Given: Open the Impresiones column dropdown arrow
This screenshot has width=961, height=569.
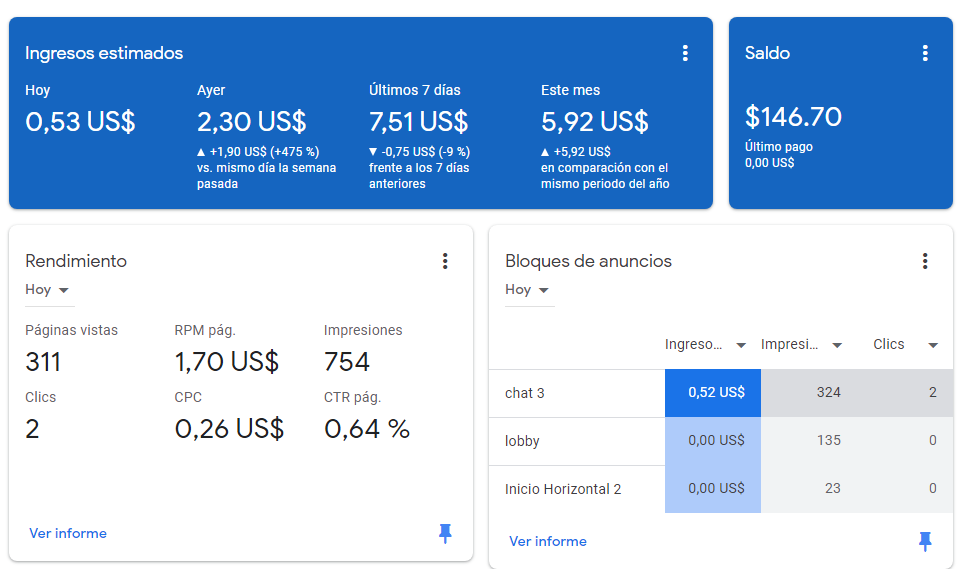Looking at the screenshot, I should 837,345.
